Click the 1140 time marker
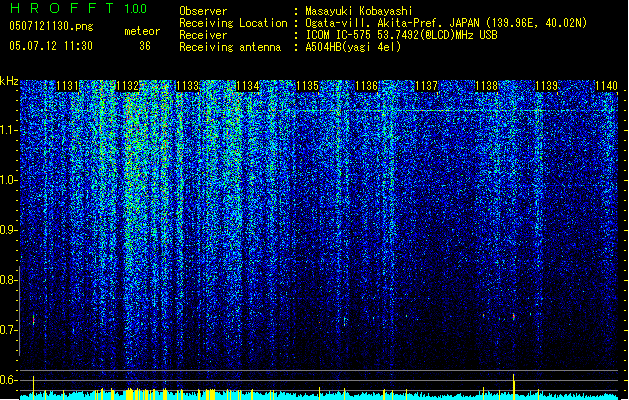629x400 pixels. (606, 86)
